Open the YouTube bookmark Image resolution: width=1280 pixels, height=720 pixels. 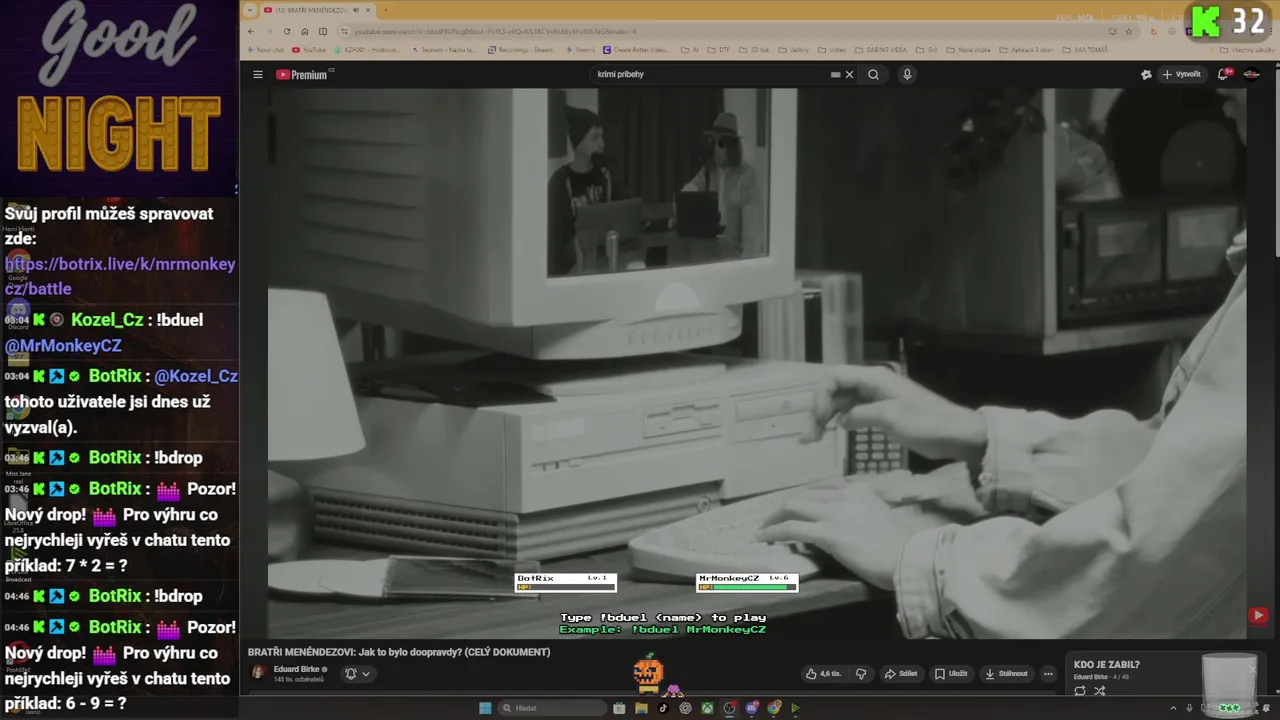(308, 50)
